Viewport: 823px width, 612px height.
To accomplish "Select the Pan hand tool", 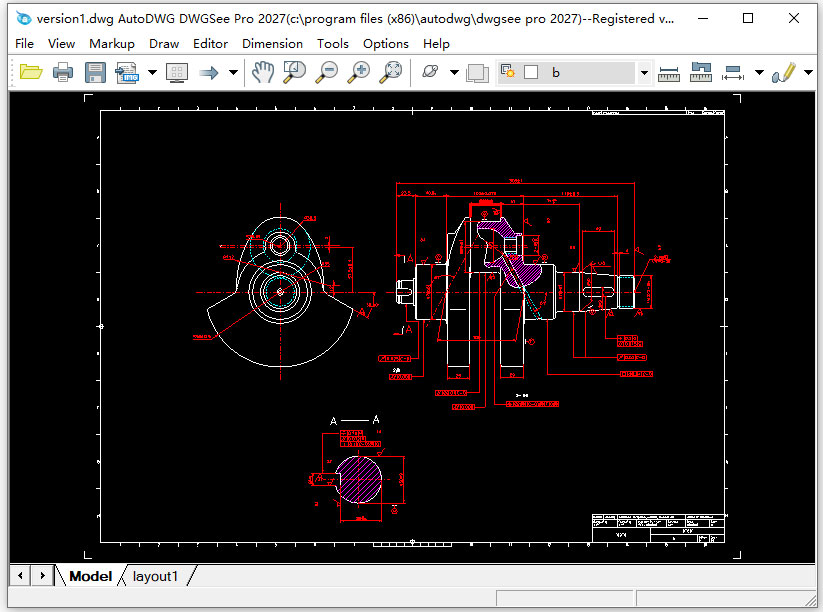I will tap(262, 72).
